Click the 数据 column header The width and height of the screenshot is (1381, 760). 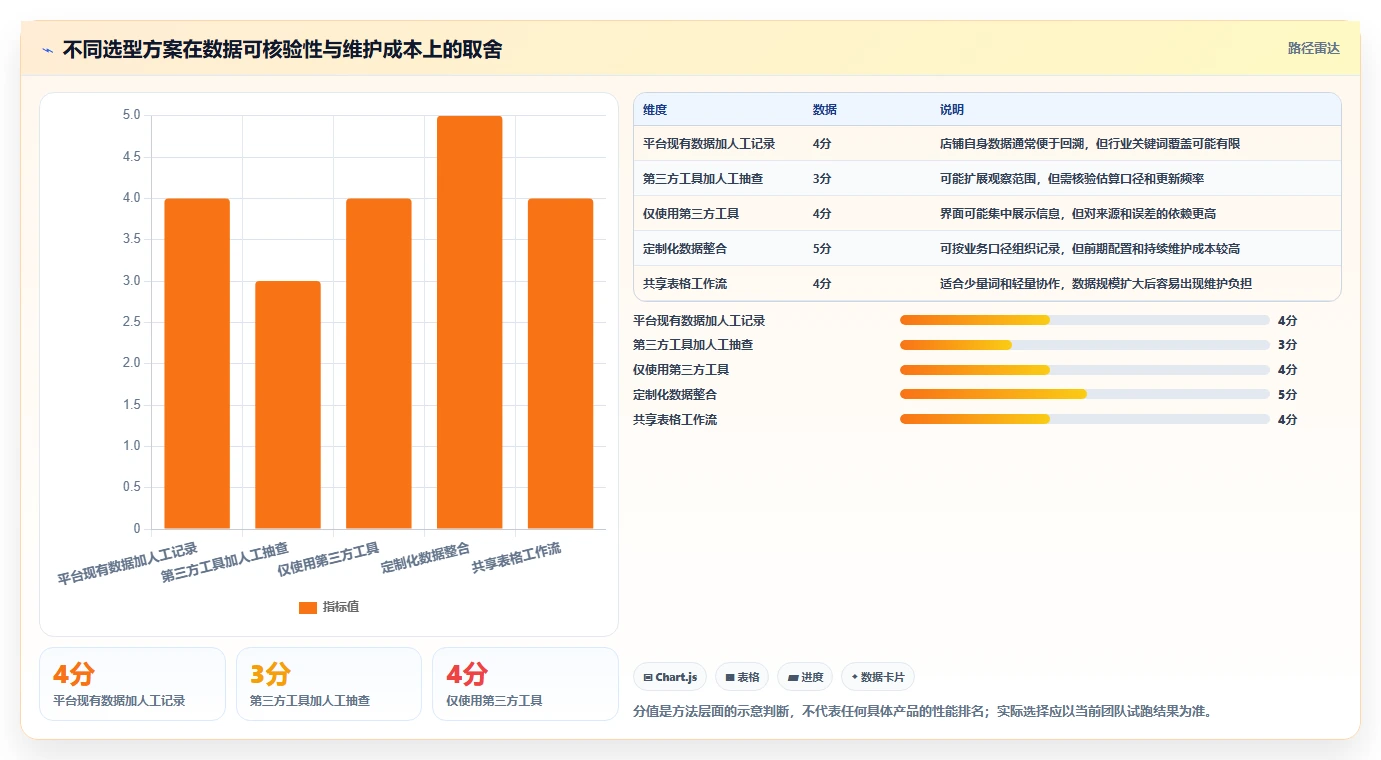[825, 110]
